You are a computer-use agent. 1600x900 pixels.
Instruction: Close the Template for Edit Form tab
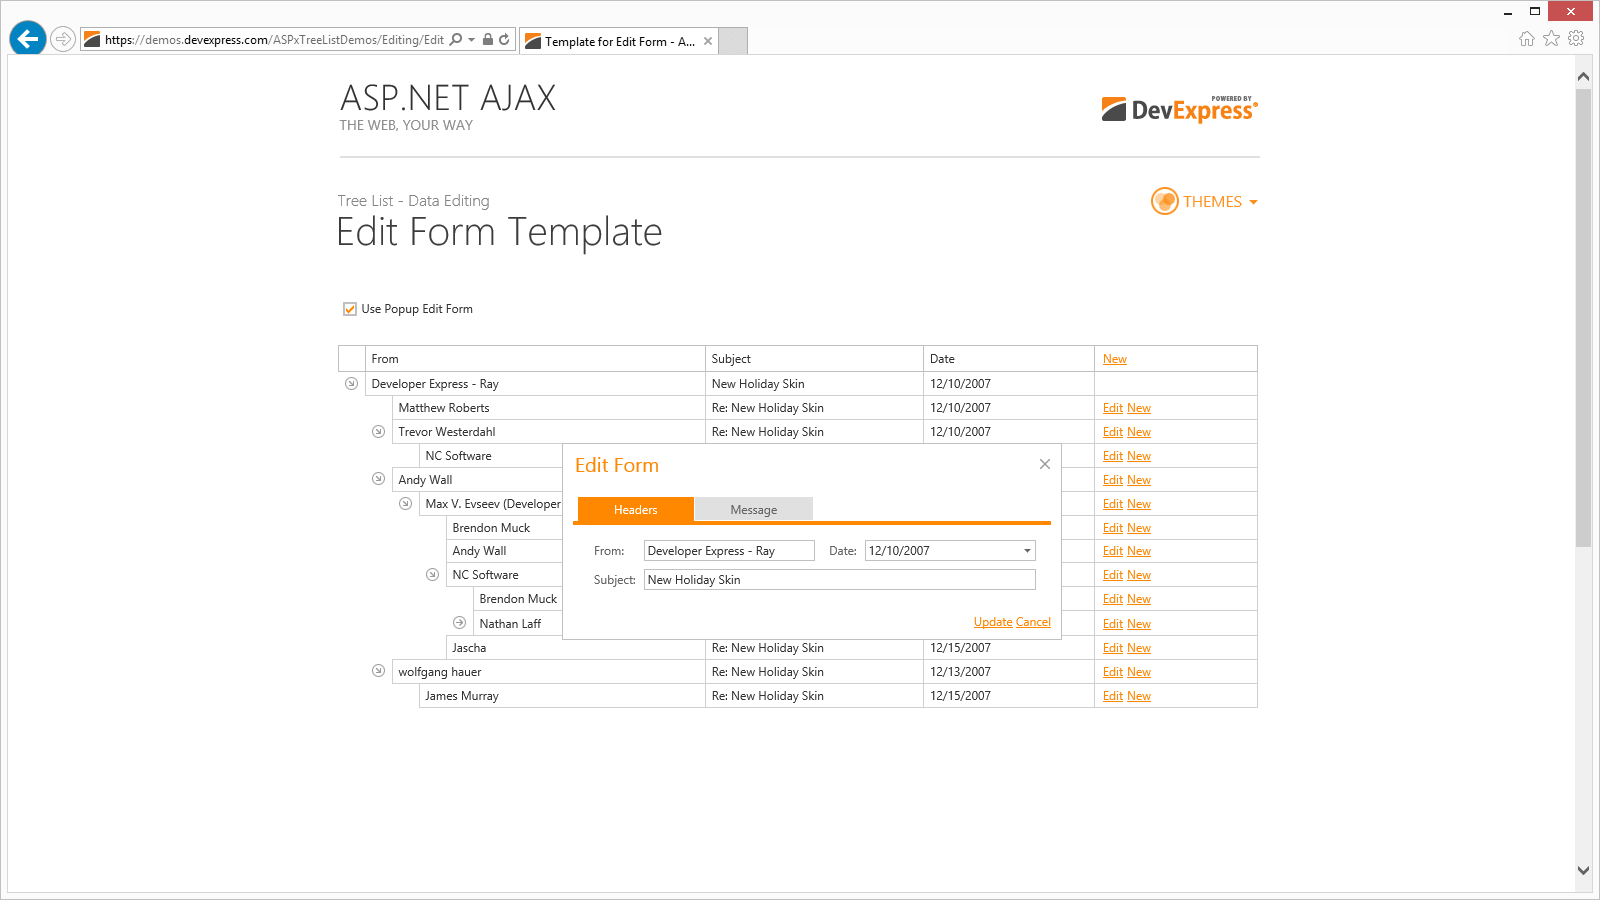point(708,41)
